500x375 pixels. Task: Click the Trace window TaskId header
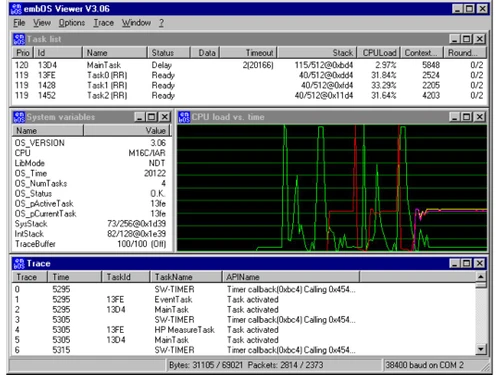pos(125,277)
